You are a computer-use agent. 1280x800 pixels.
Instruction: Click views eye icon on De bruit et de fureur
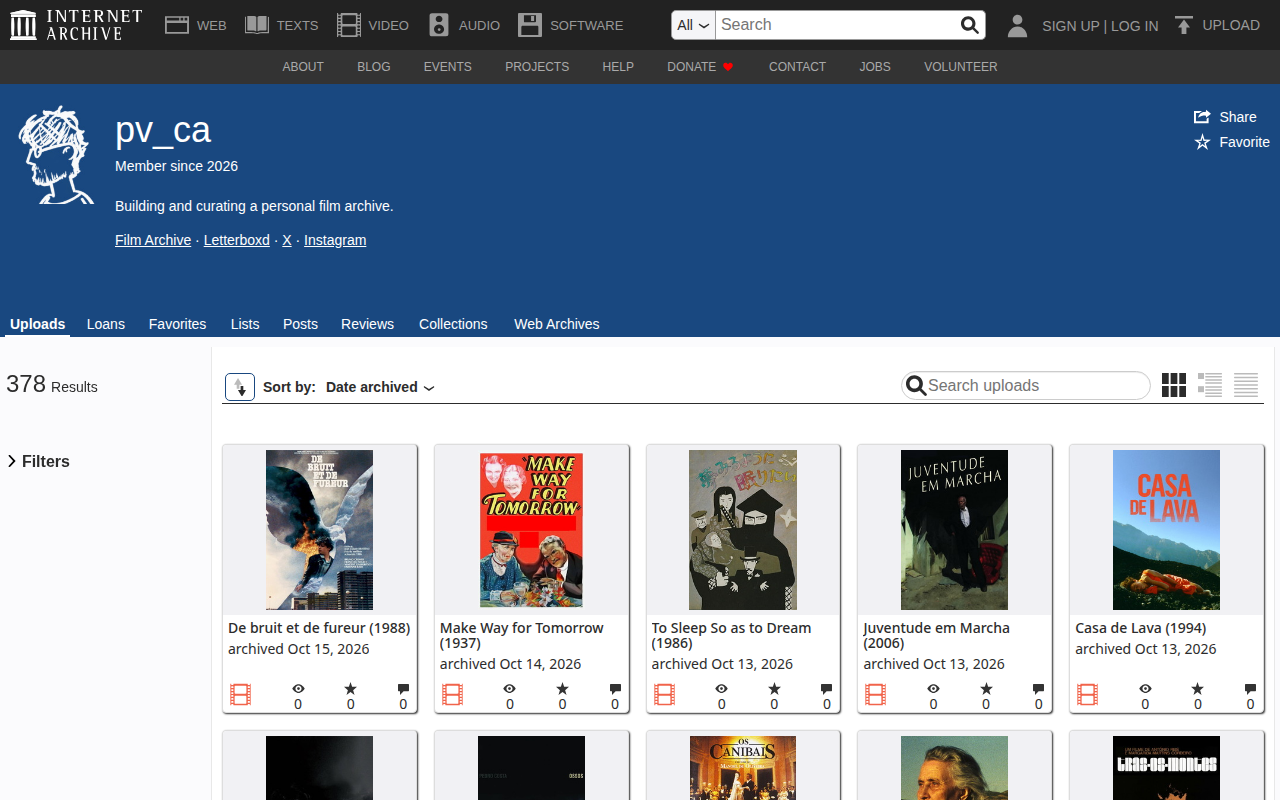click(298, 689)
